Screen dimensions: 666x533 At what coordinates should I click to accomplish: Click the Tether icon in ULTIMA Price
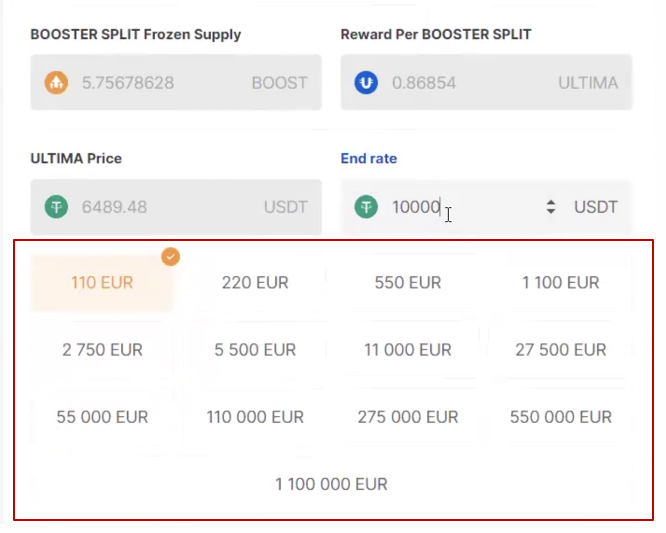click(56, 207)
